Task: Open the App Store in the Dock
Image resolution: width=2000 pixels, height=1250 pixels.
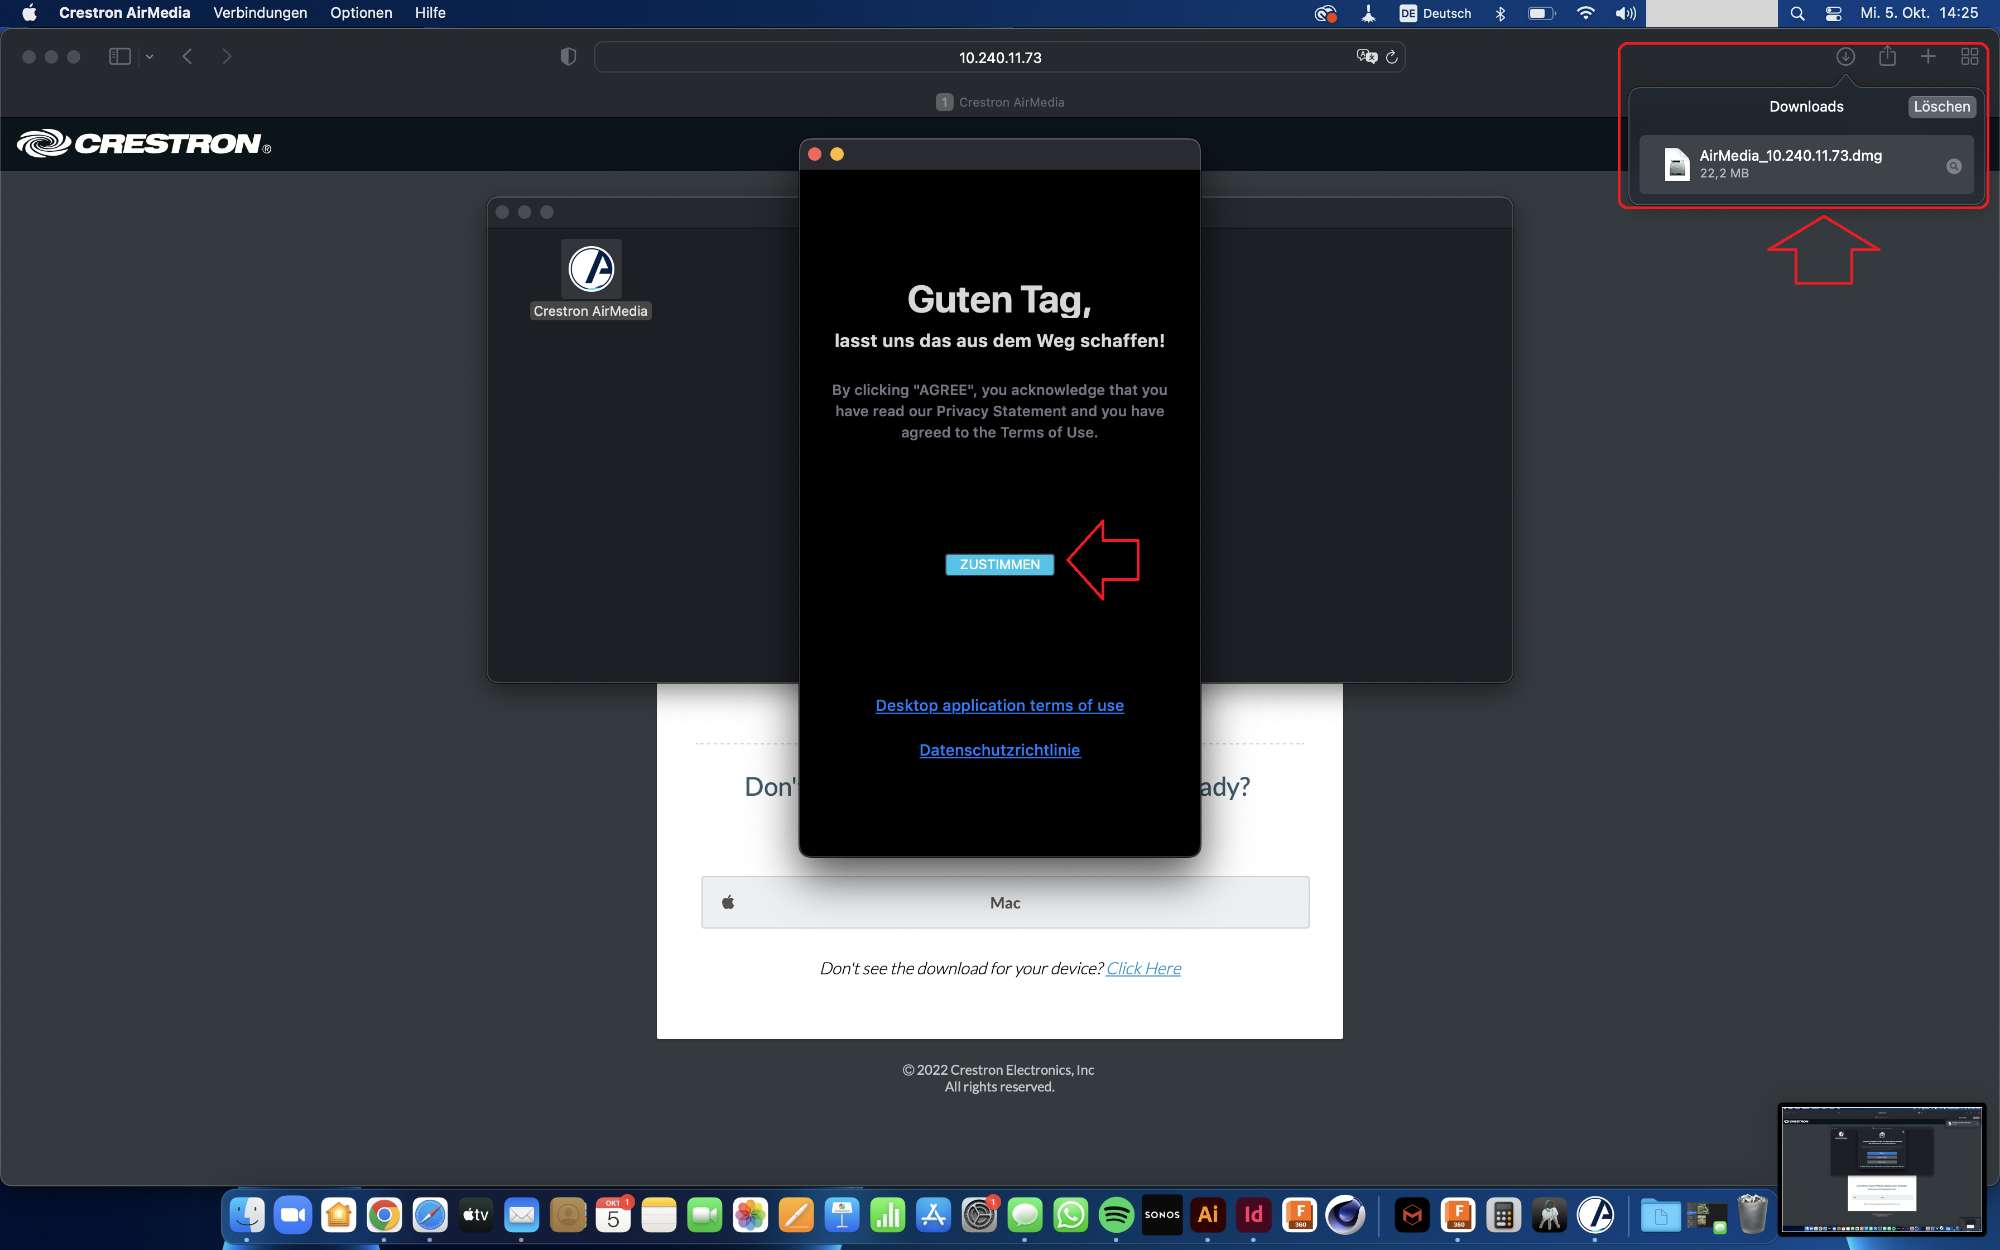Action: coord(933,1215)
